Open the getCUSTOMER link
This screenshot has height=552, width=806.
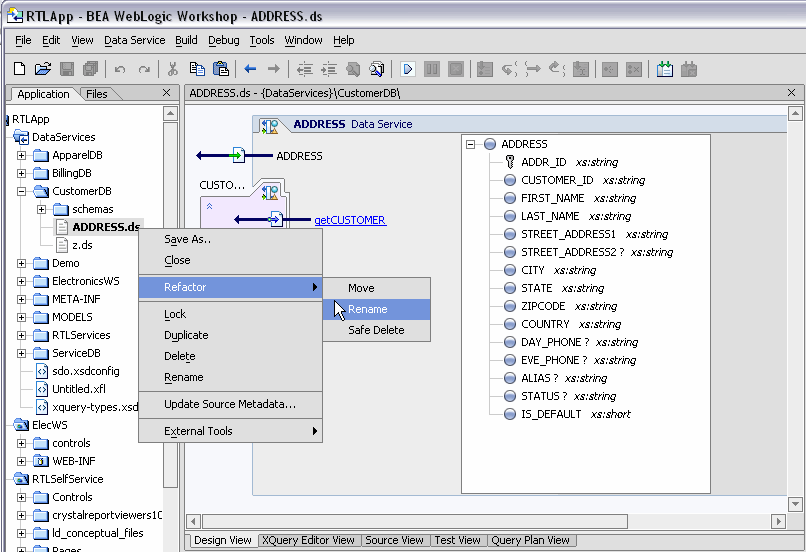[350, 220]
